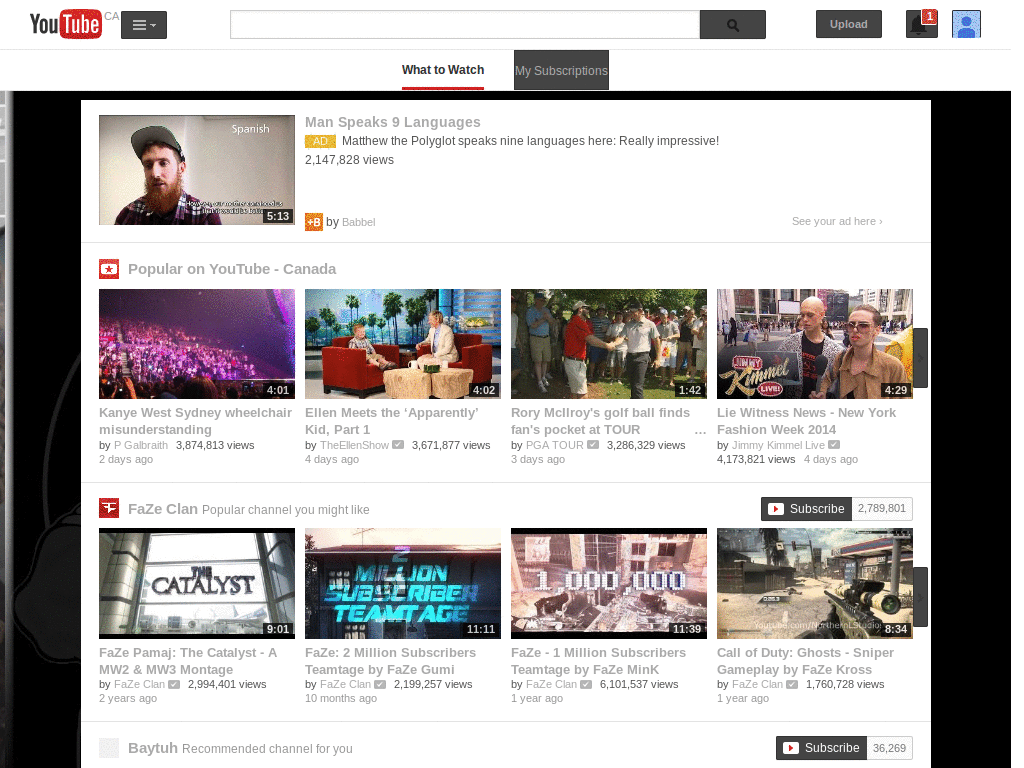Focus the search input field

pyautogui.click(x=465, y=25)
